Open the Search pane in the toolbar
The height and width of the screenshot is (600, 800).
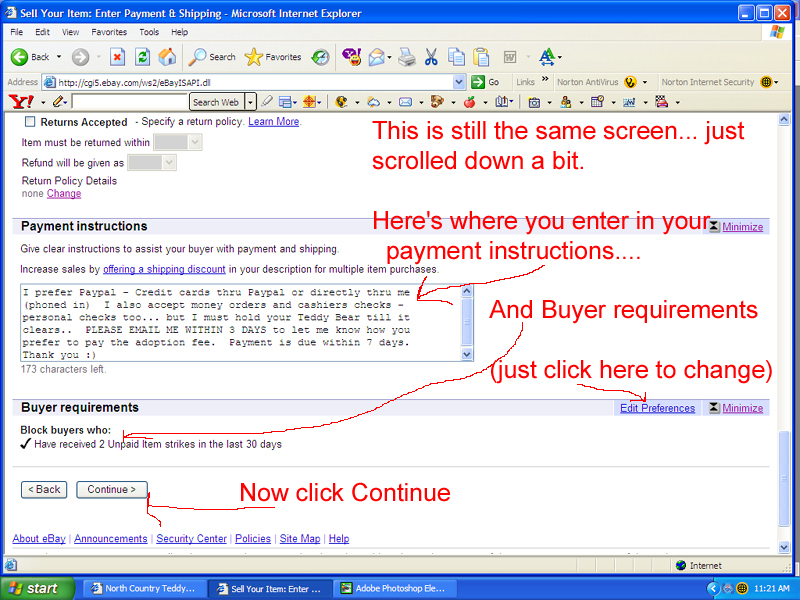212,57
